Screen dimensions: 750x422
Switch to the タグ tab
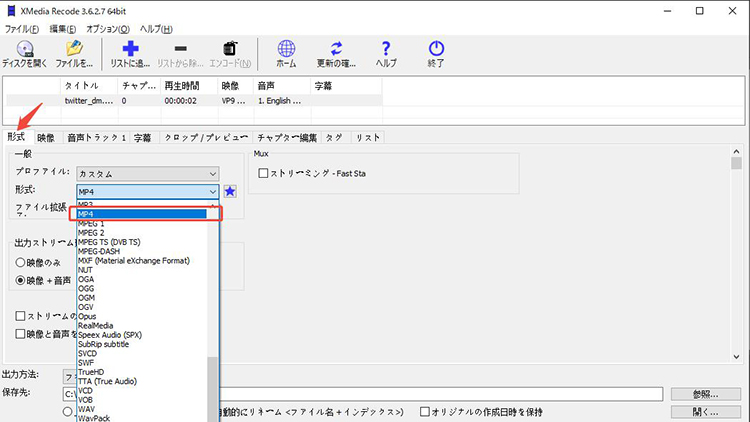(x=334, y=138)
